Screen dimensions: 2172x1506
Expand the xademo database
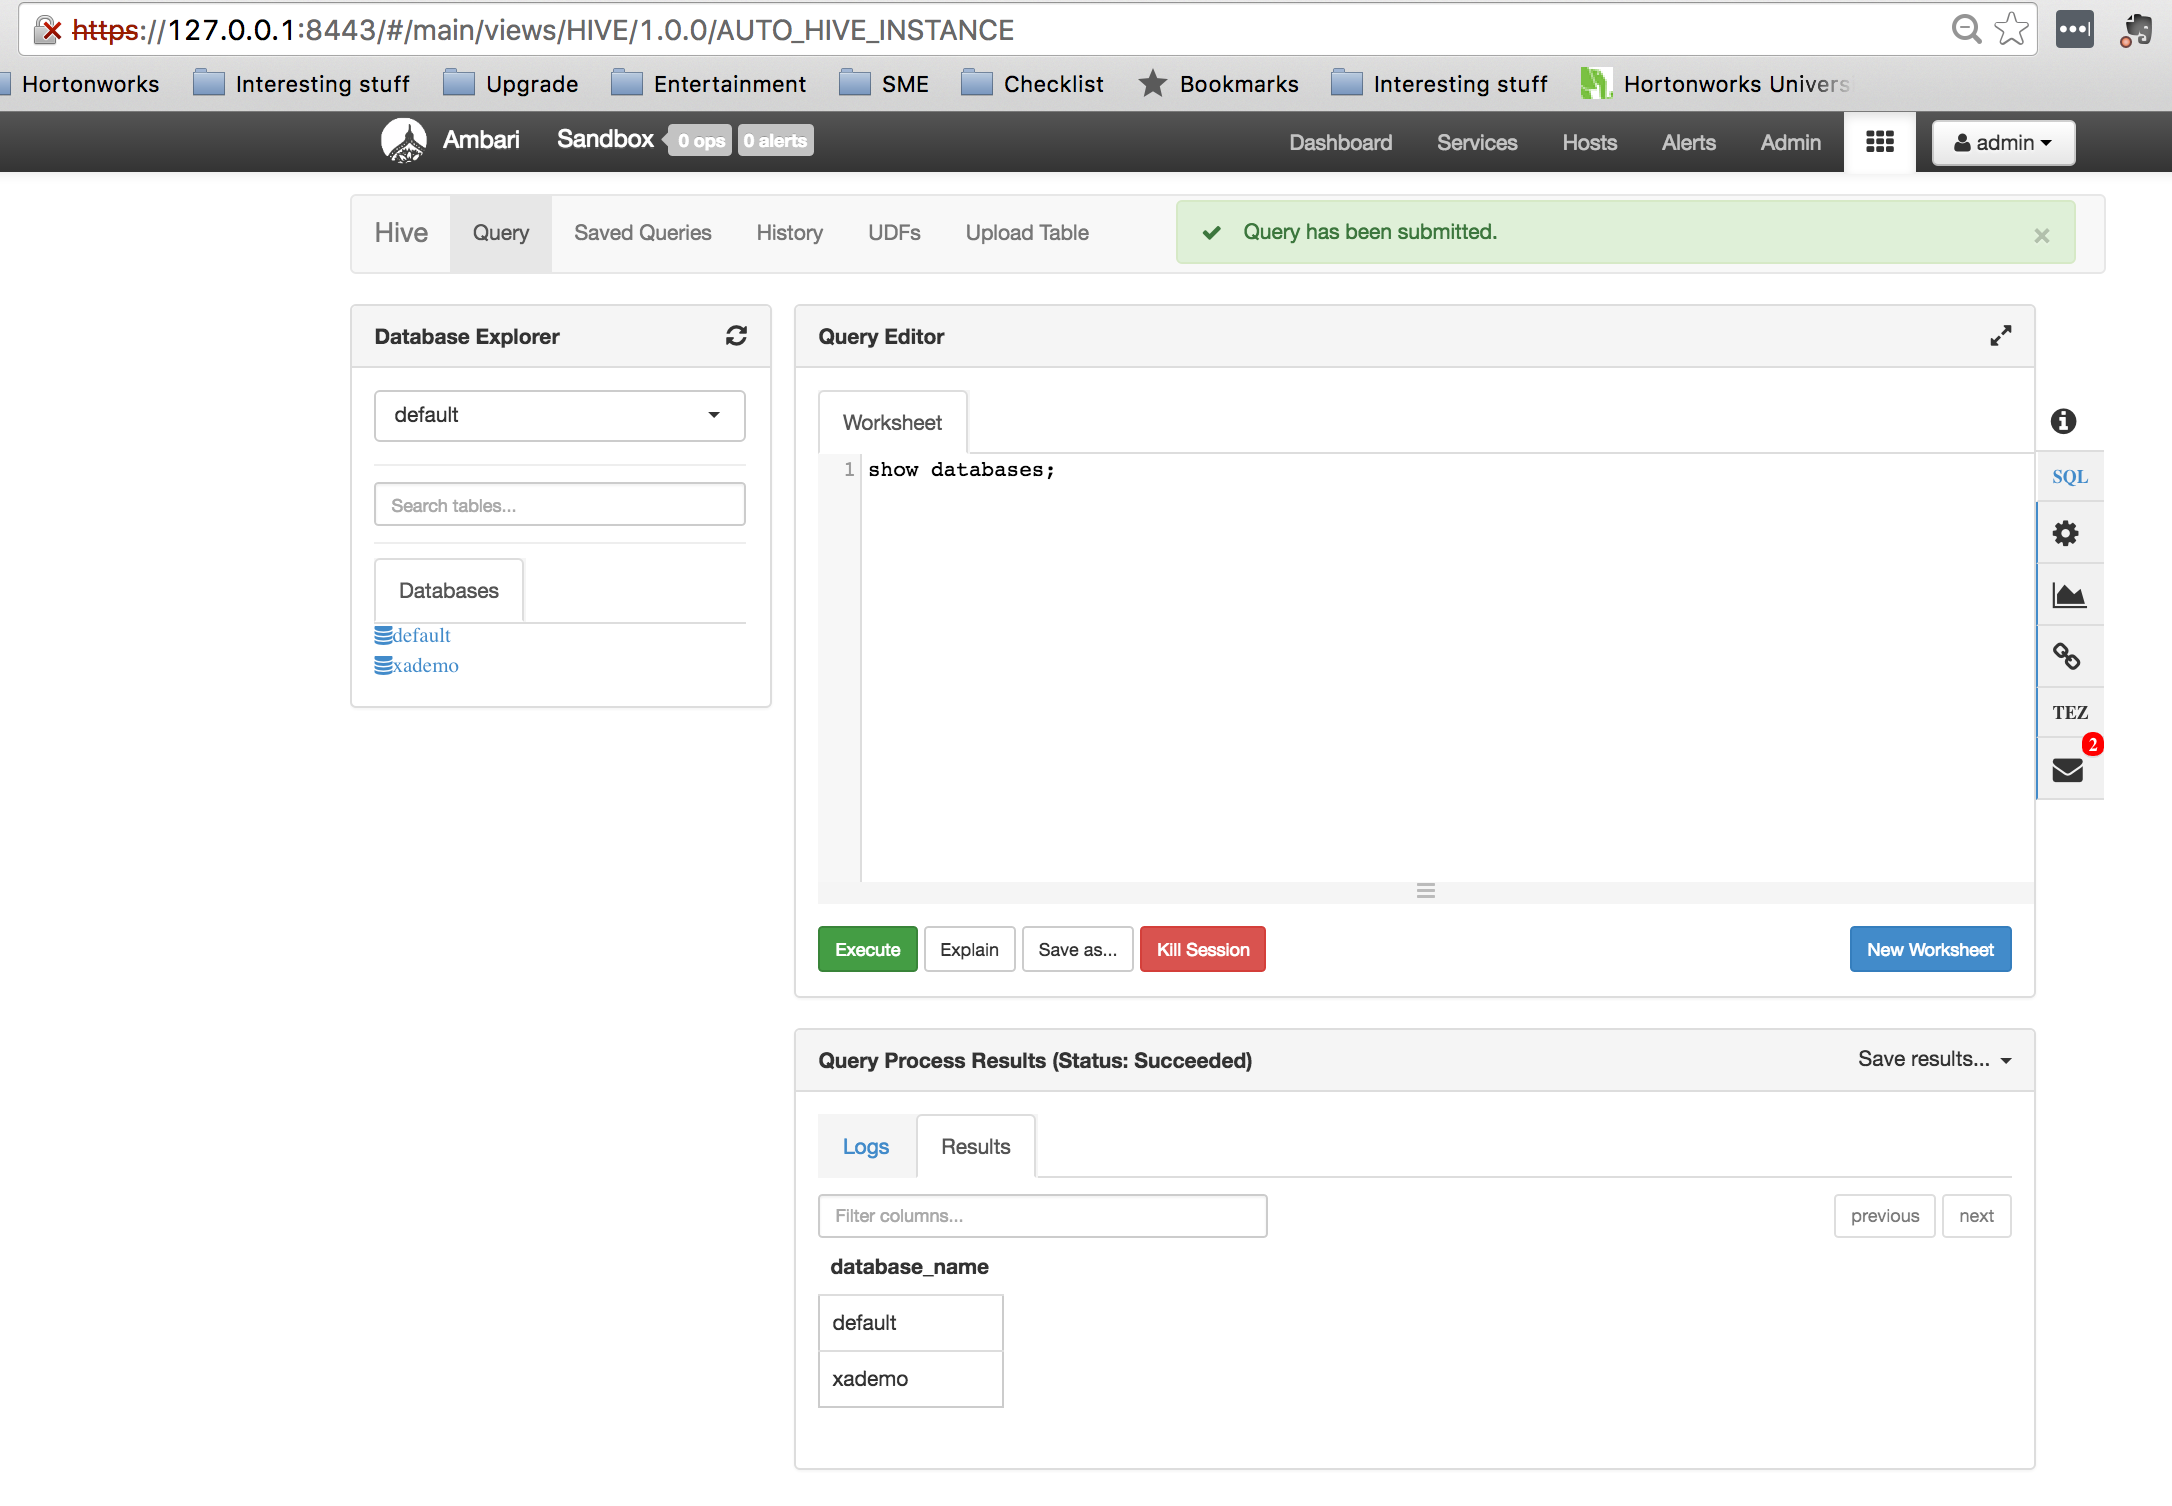point(424,665)
